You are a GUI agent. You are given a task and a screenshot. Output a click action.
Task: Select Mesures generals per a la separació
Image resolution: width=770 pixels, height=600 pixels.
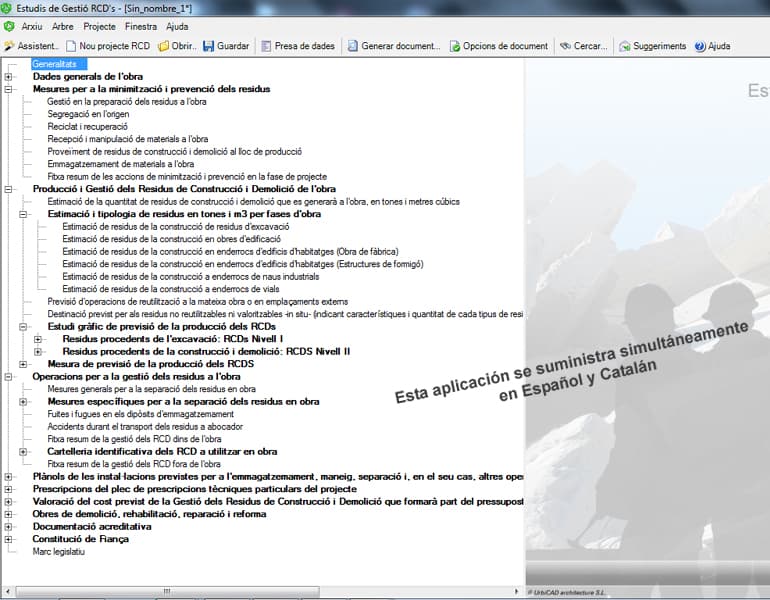(x=152, y=389)
